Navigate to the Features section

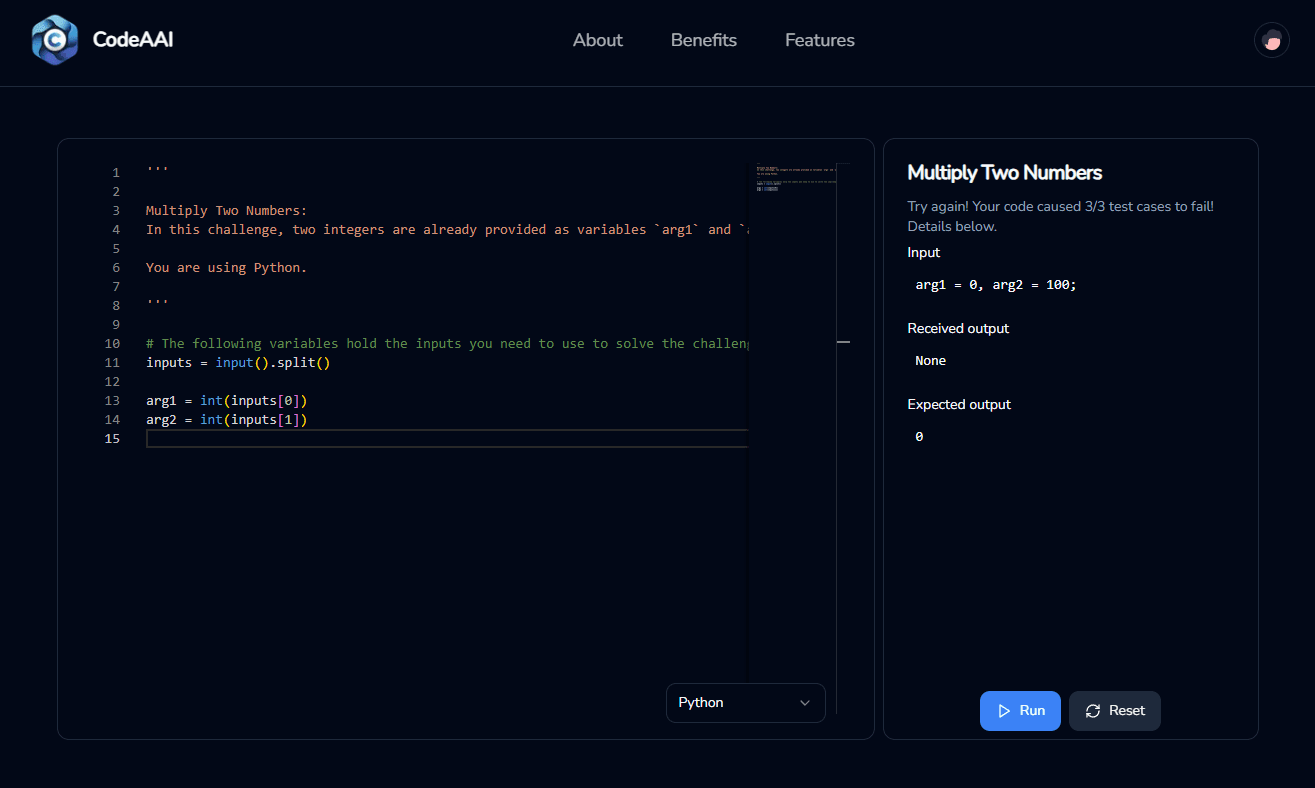(x=819, y=40)
